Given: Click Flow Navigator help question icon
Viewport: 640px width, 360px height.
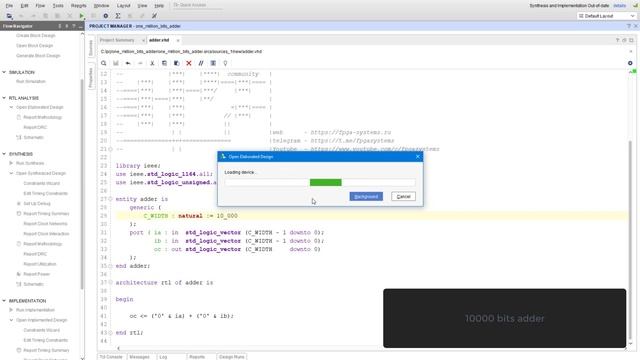Looking at the screenshot, I should pyautogui.click(x=74, y=26).
